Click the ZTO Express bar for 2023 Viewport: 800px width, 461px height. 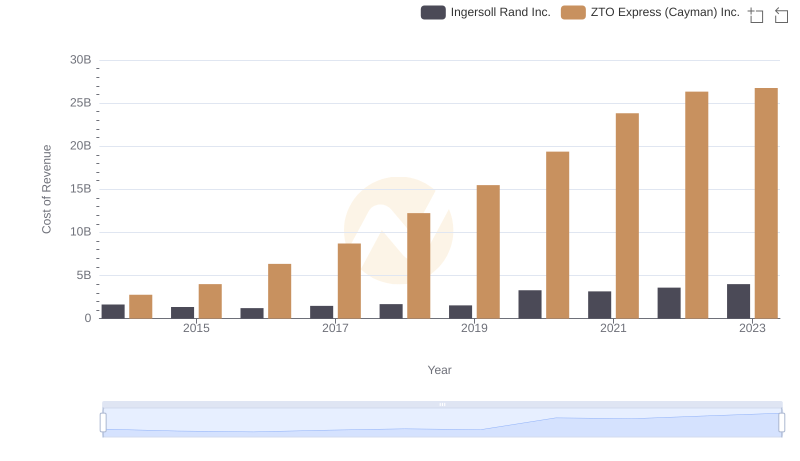coord(766,203)
